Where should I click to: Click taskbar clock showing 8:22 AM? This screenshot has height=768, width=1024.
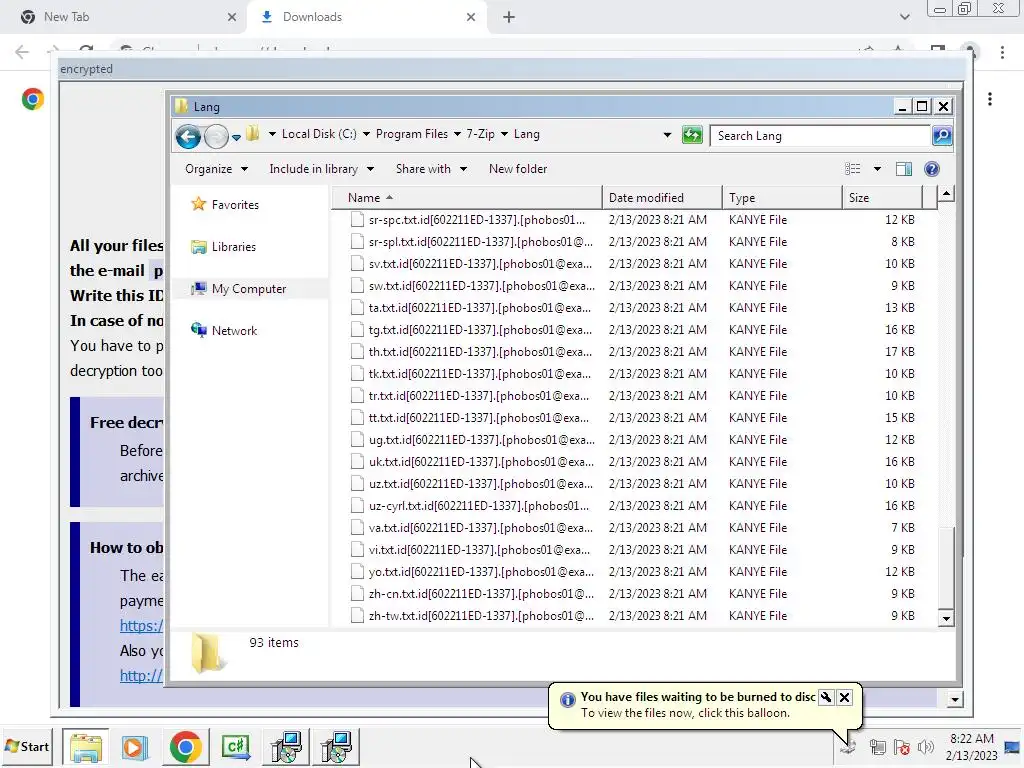pos(971,746)
